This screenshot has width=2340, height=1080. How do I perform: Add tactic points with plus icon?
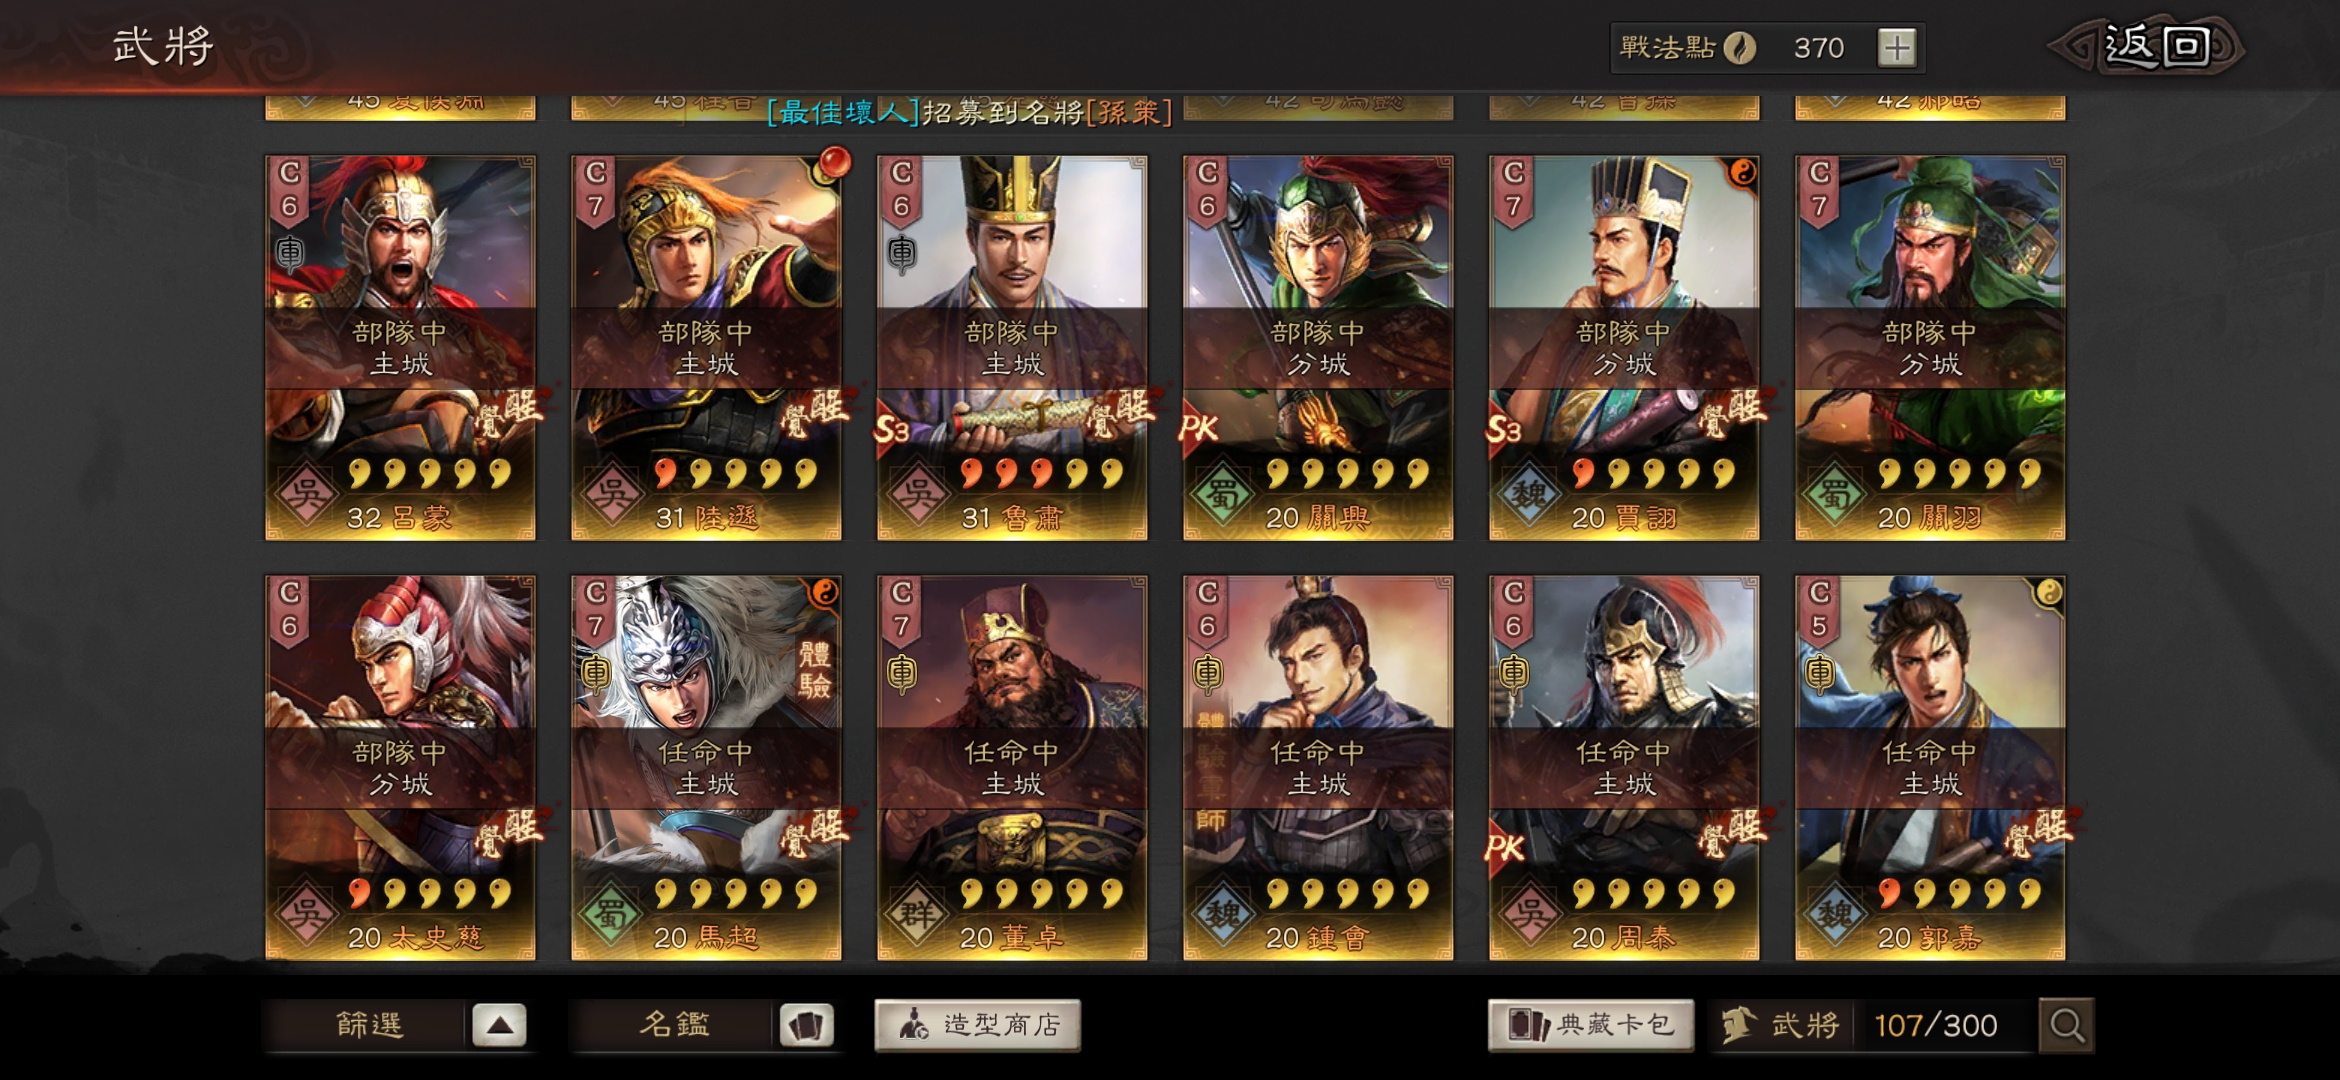(x=1896, y=47)
